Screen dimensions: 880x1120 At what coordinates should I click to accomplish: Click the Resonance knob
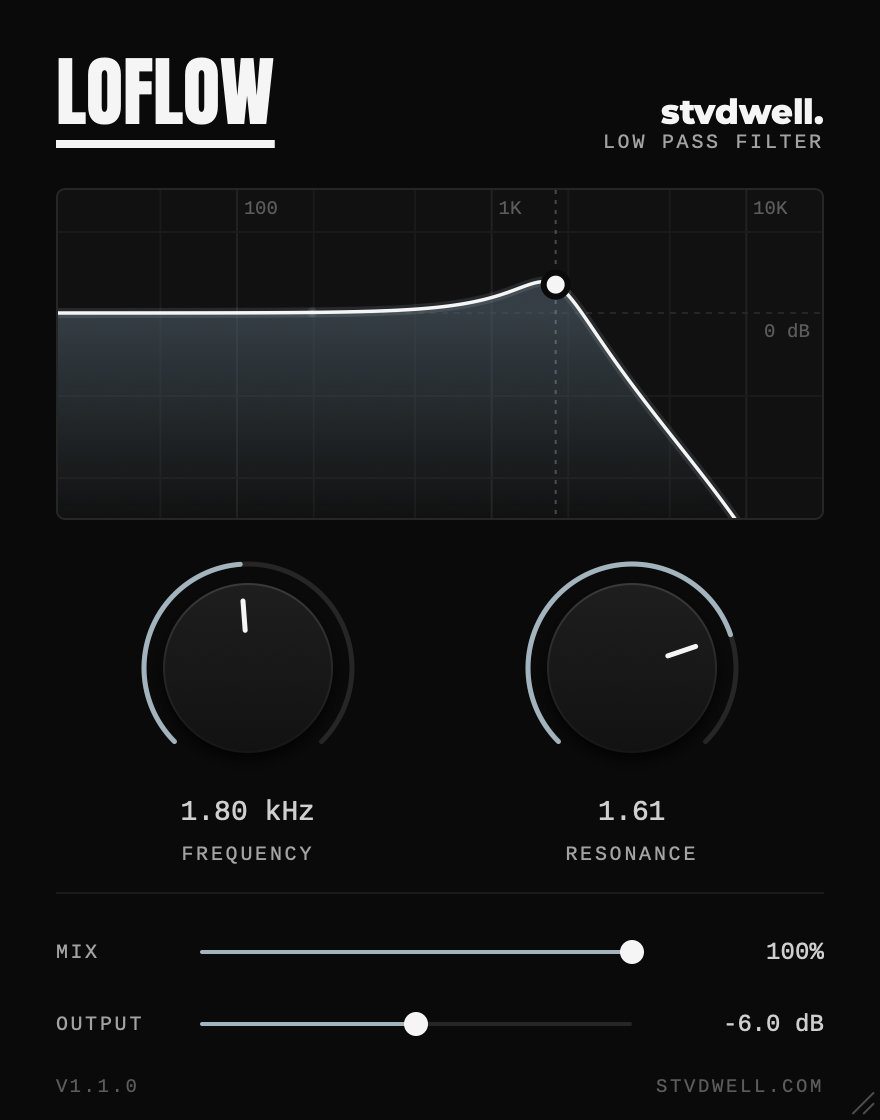[631, 668]
